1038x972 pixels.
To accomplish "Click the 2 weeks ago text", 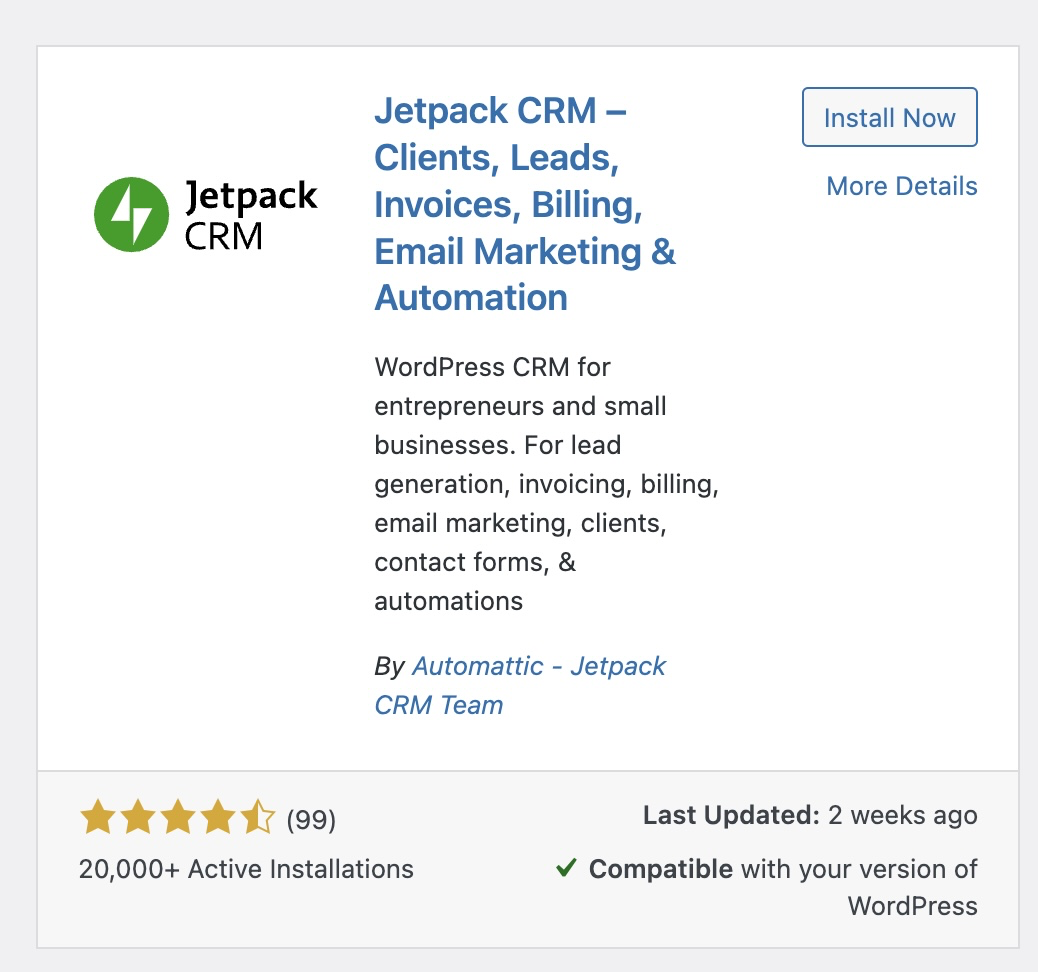I will (x=904, y=815).
